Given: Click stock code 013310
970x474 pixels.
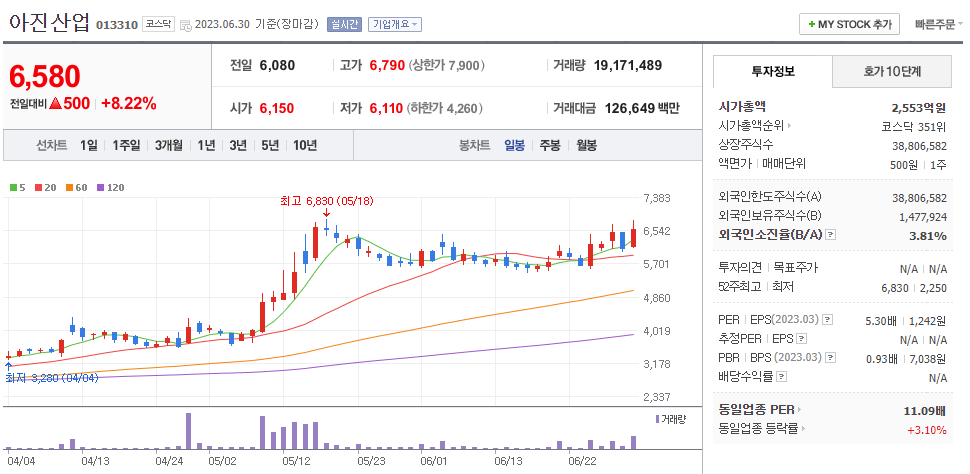Looking at the screenshot, I should [x=117, y=26].
